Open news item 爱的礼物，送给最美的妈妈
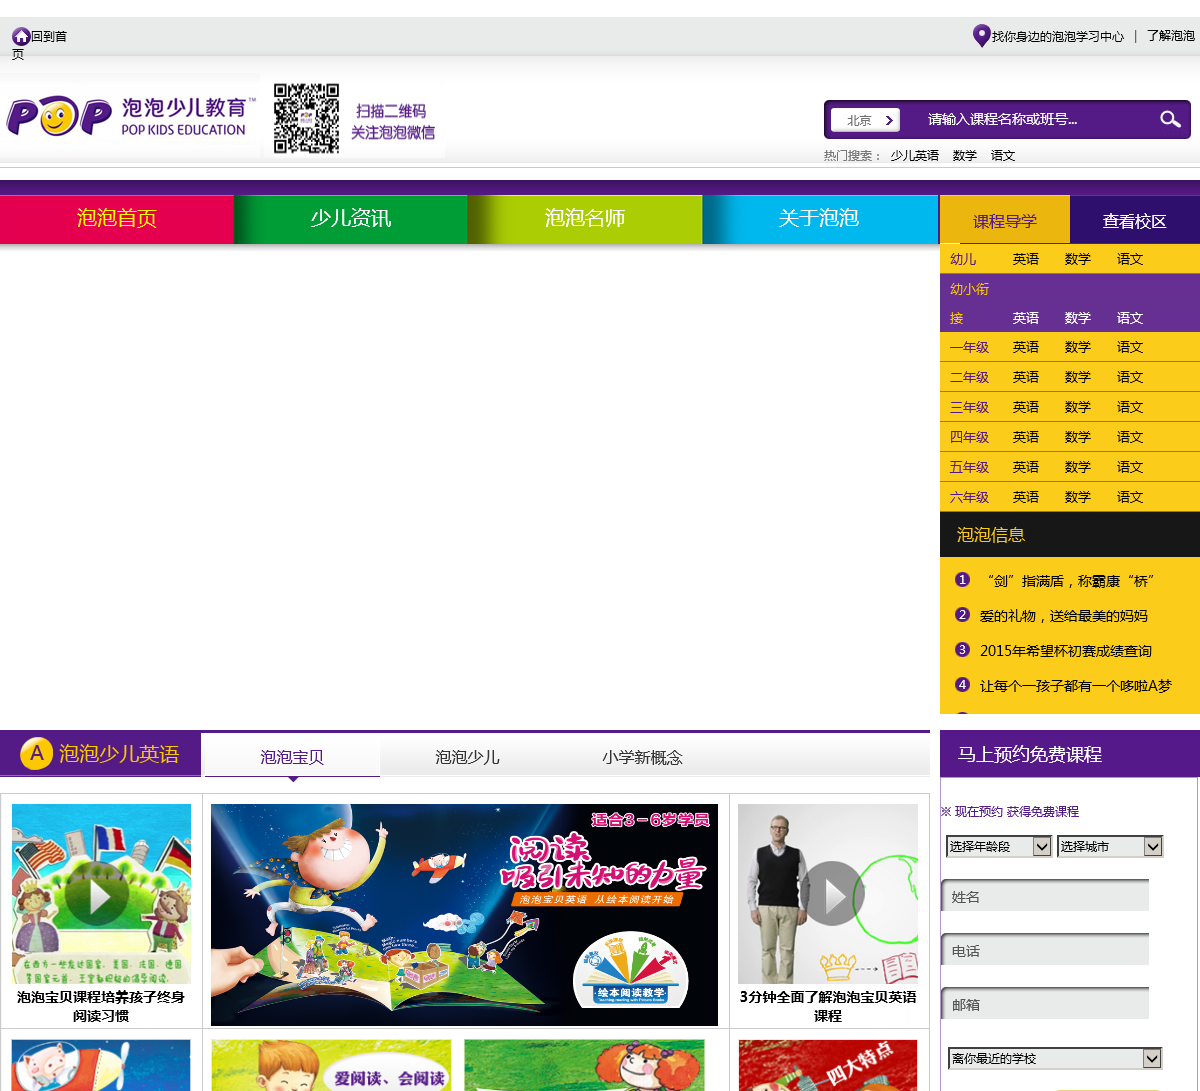Viewport: 1200px width, 1091px height. [x=1064, y=616]
